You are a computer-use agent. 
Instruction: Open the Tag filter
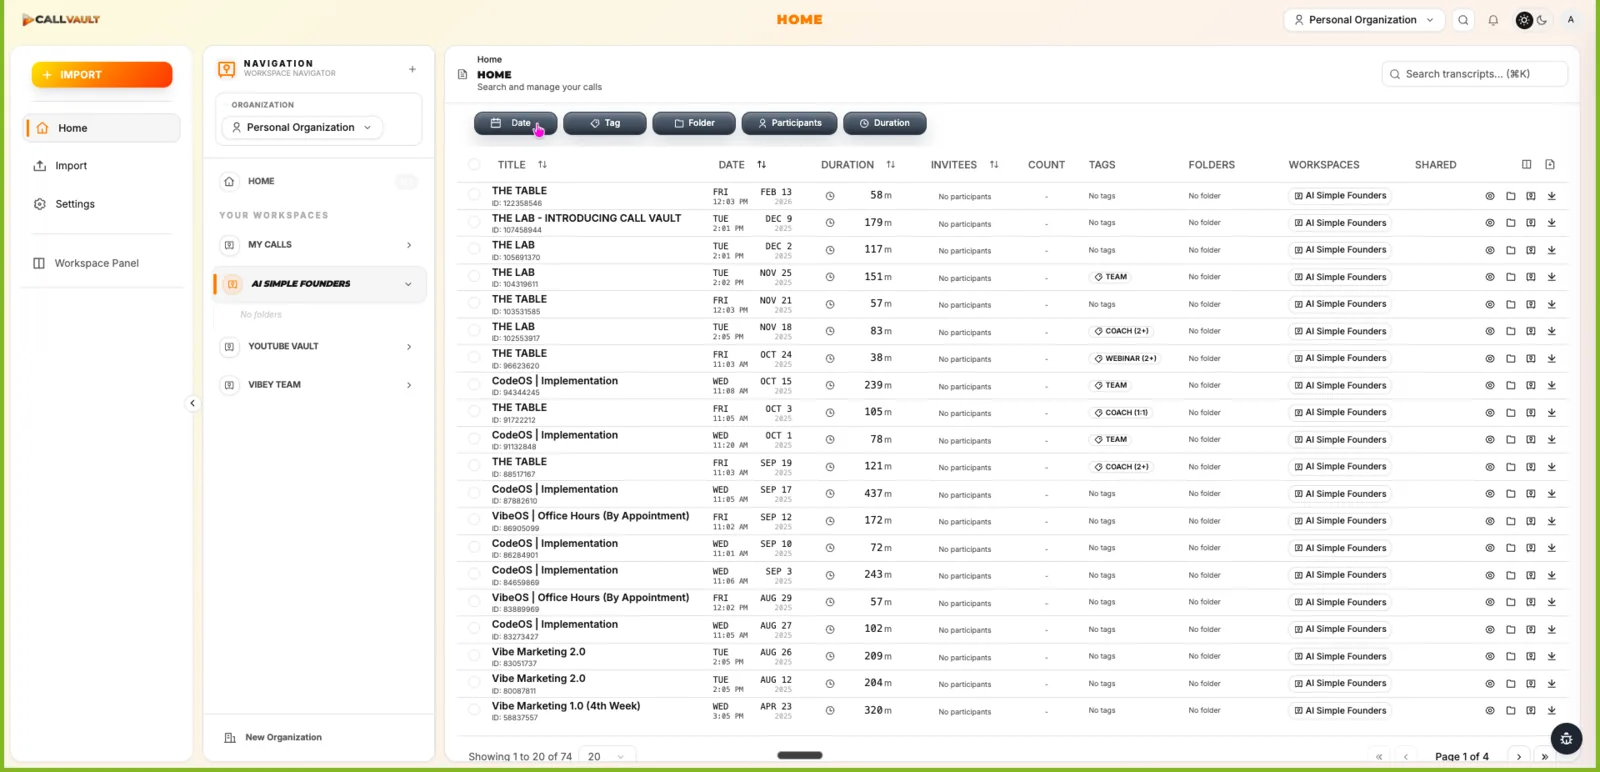604,123
